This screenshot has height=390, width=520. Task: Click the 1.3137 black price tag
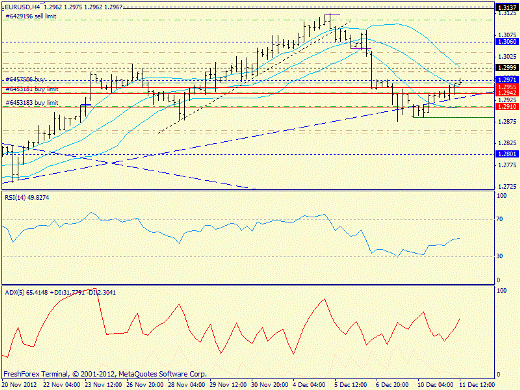pyautogui.click(x=506, y=8)
